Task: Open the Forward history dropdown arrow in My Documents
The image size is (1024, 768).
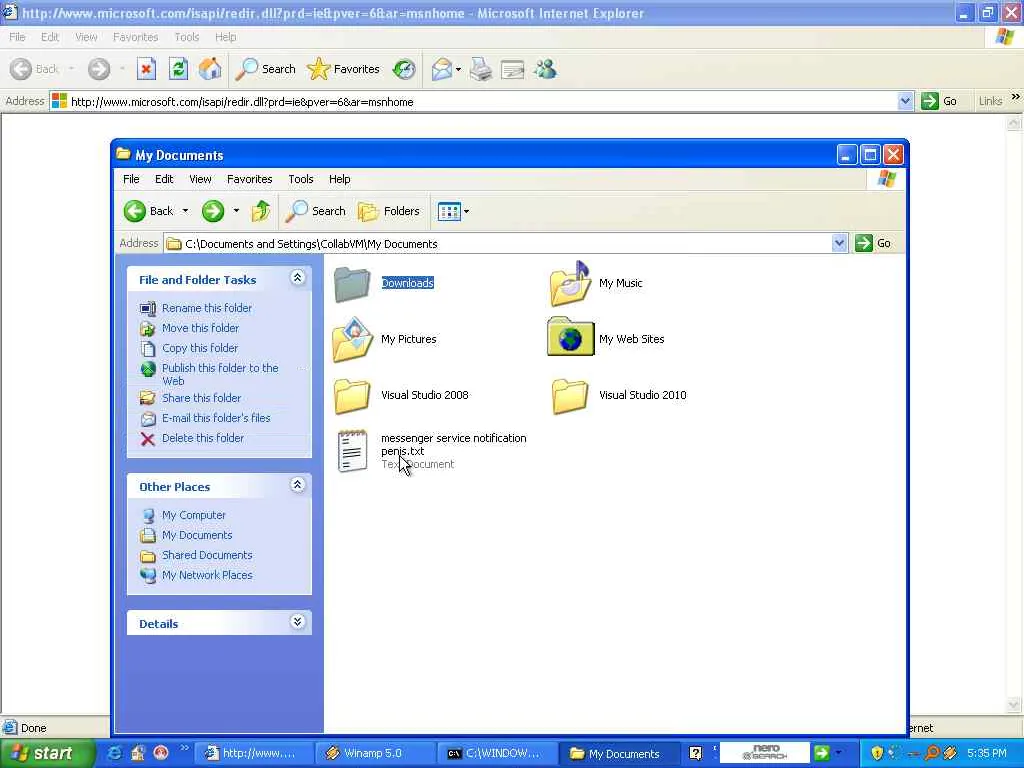Action: [236, 211]
